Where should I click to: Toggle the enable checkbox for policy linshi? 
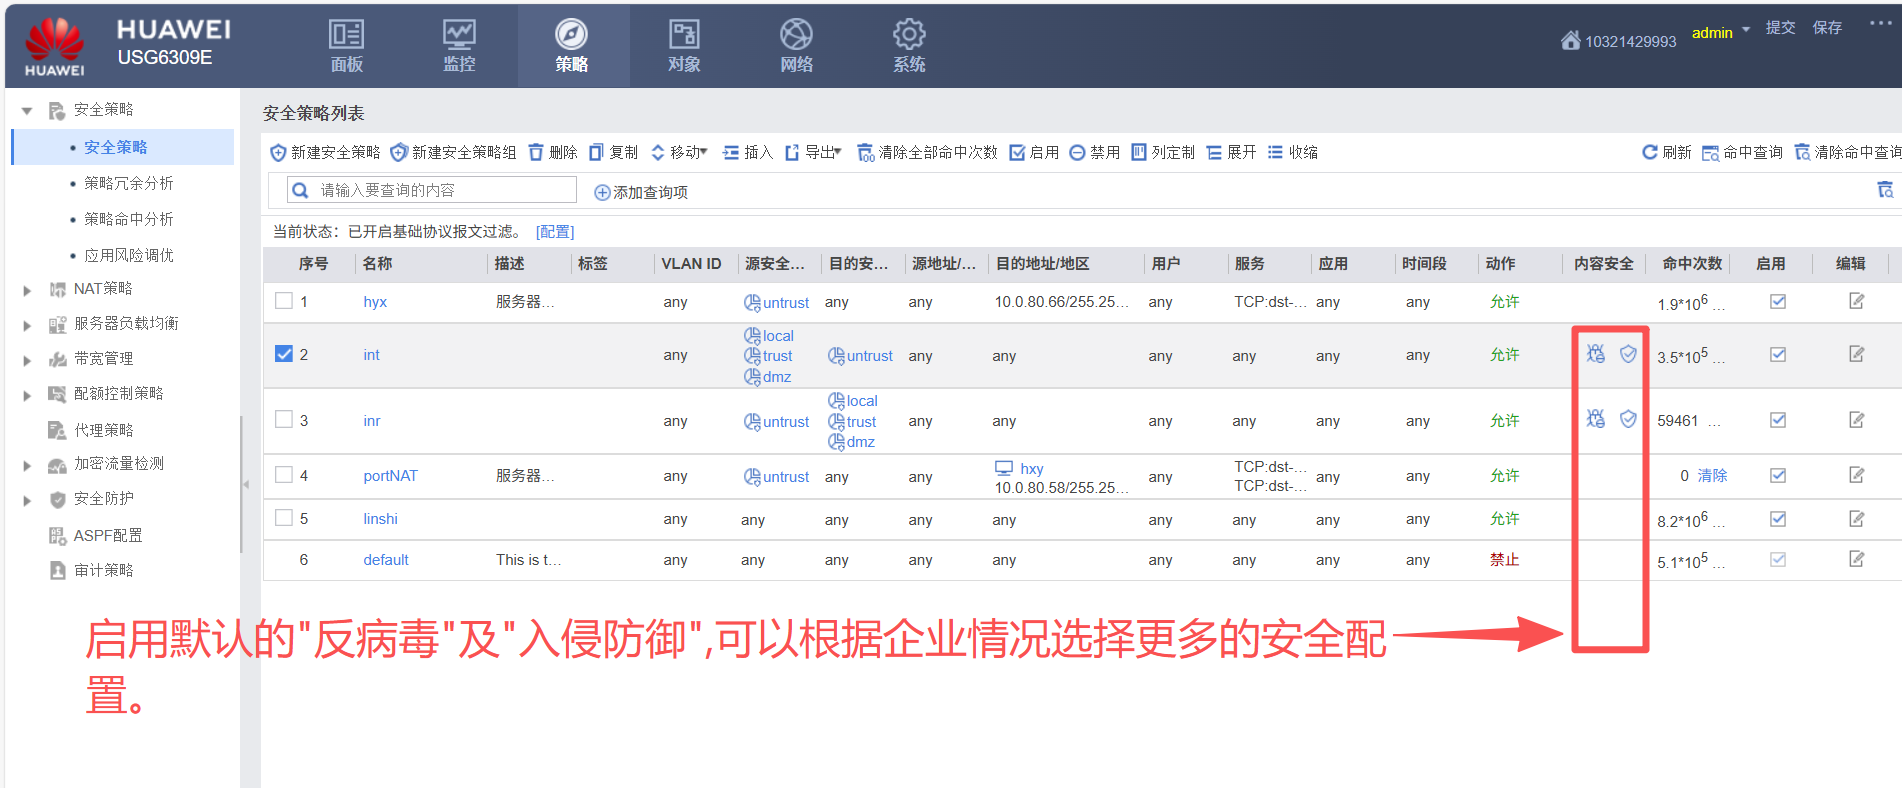pyautogui.click(x=1777, y=519)
